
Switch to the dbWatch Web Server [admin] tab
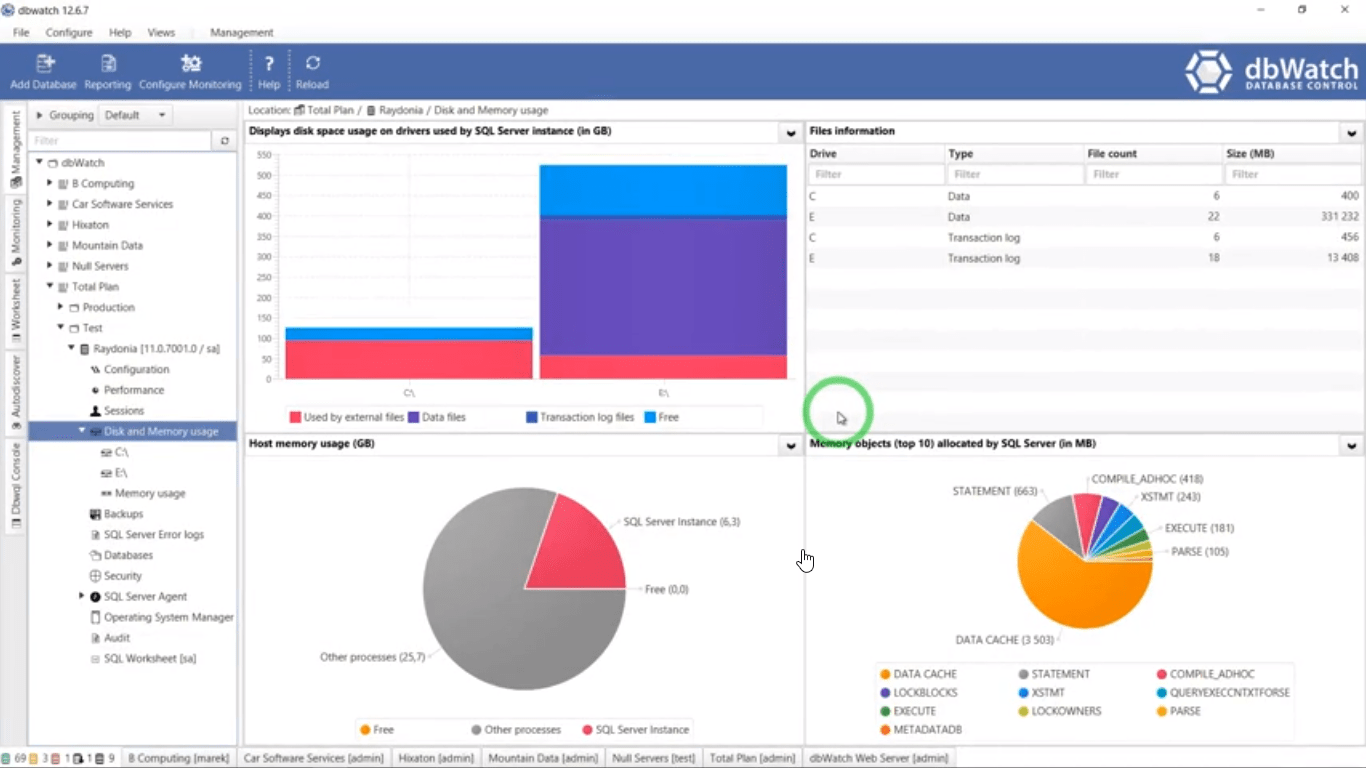click(x=878, y=758)
